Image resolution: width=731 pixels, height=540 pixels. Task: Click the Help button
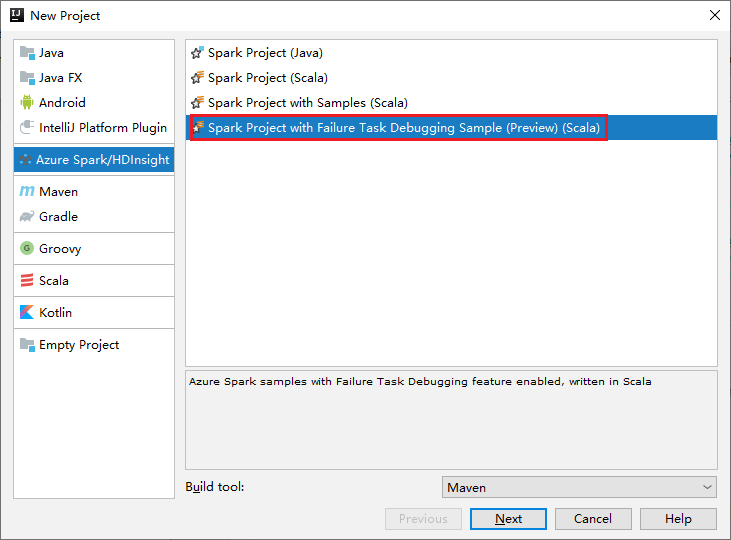pyautogui.click(x=678, y=519)
